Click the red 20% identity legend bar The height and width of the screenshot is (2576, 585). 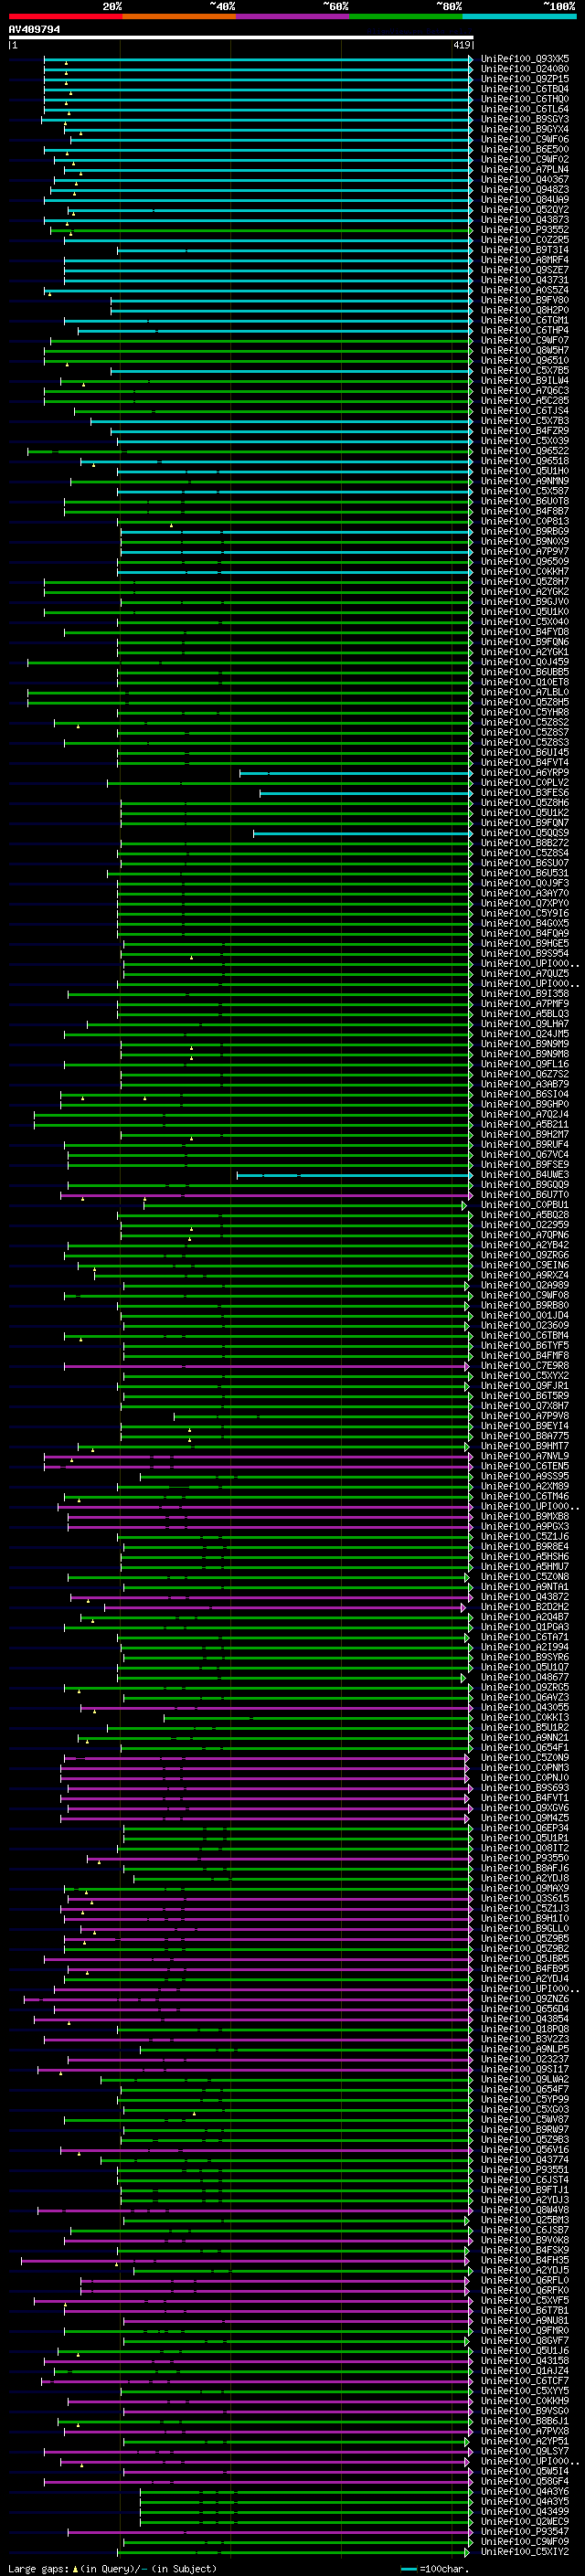tap(65, 16)
